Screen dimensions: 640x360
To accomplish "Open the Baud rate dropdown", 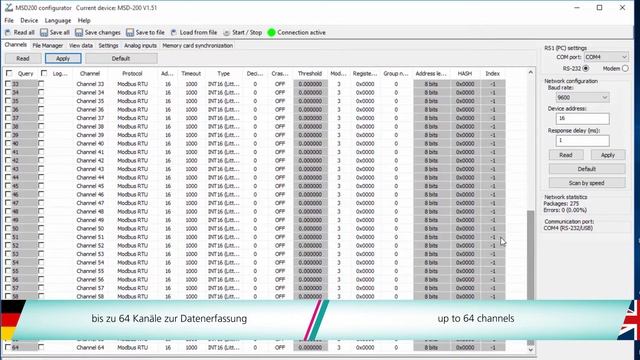I will point(582,98).
